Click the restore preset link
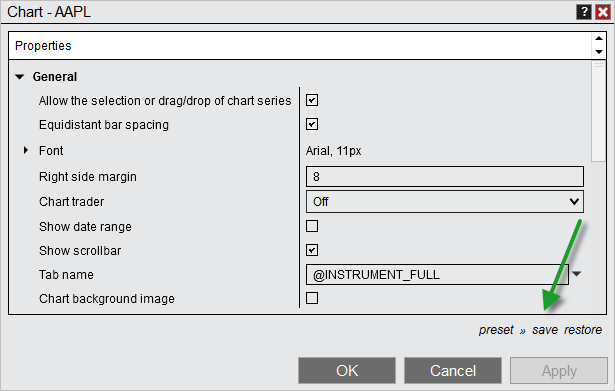Screen dimensions: 615x391 [x=583, y=330]
